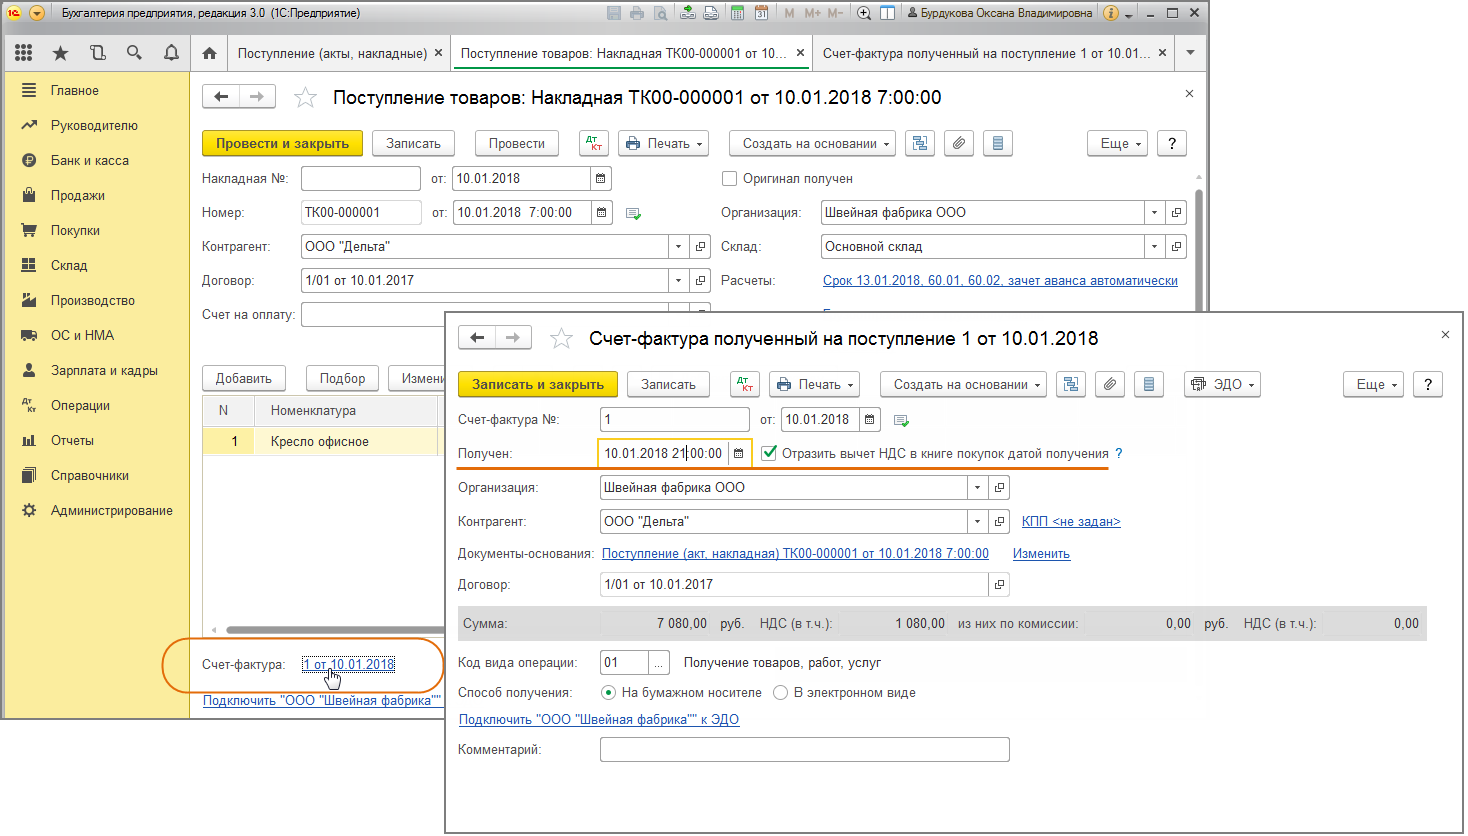
Task: Open the open-tabs list arrow at tab bar end
Action: click(1190, 53)
